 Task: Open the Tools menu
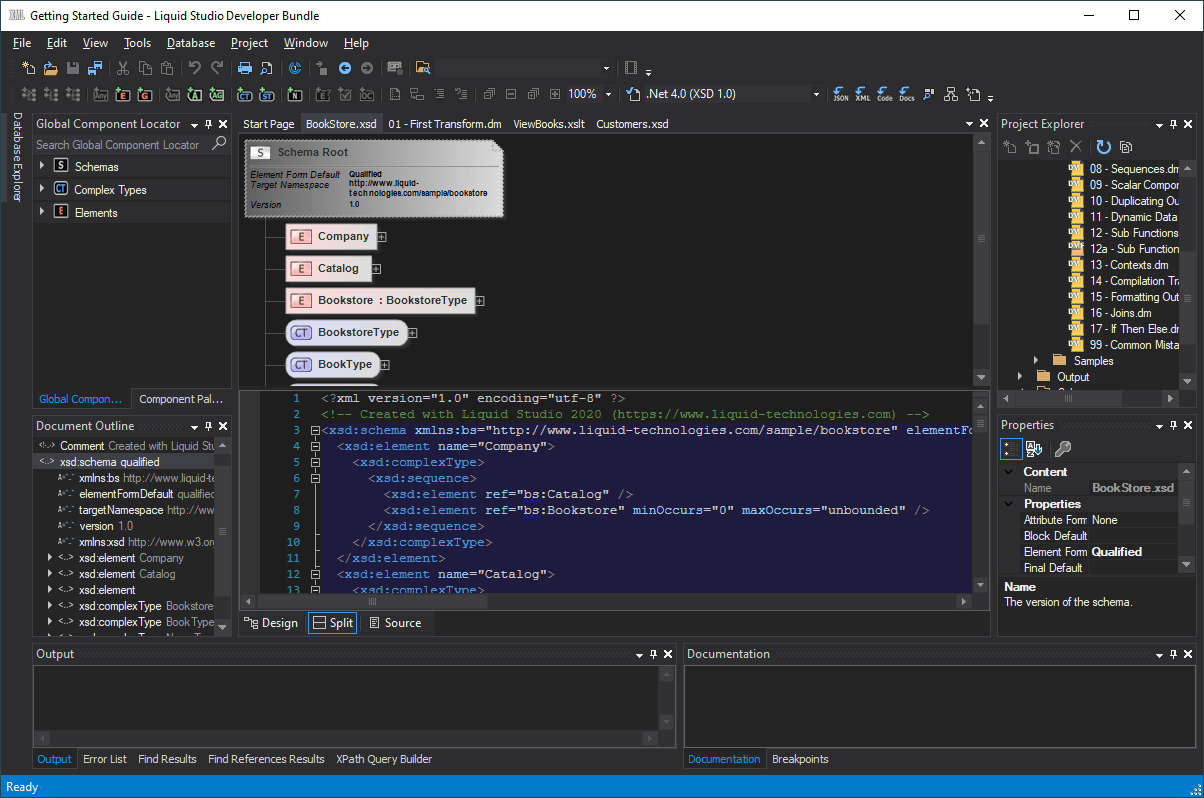point(138,43)
